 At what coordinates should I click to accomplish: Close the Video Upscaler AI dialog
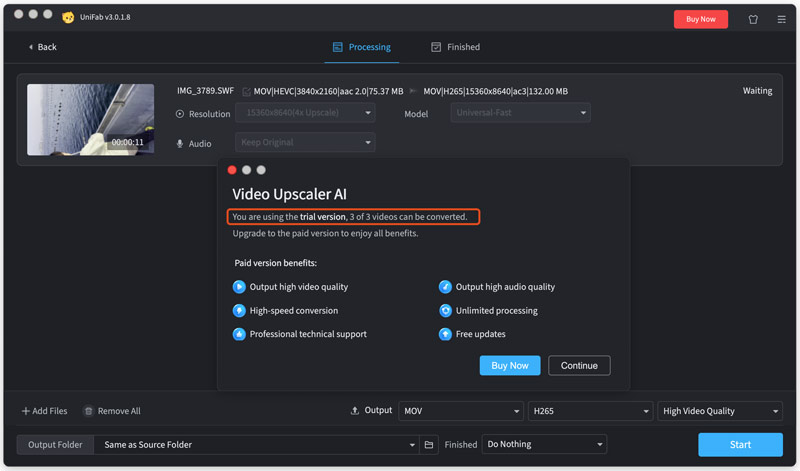232,170
